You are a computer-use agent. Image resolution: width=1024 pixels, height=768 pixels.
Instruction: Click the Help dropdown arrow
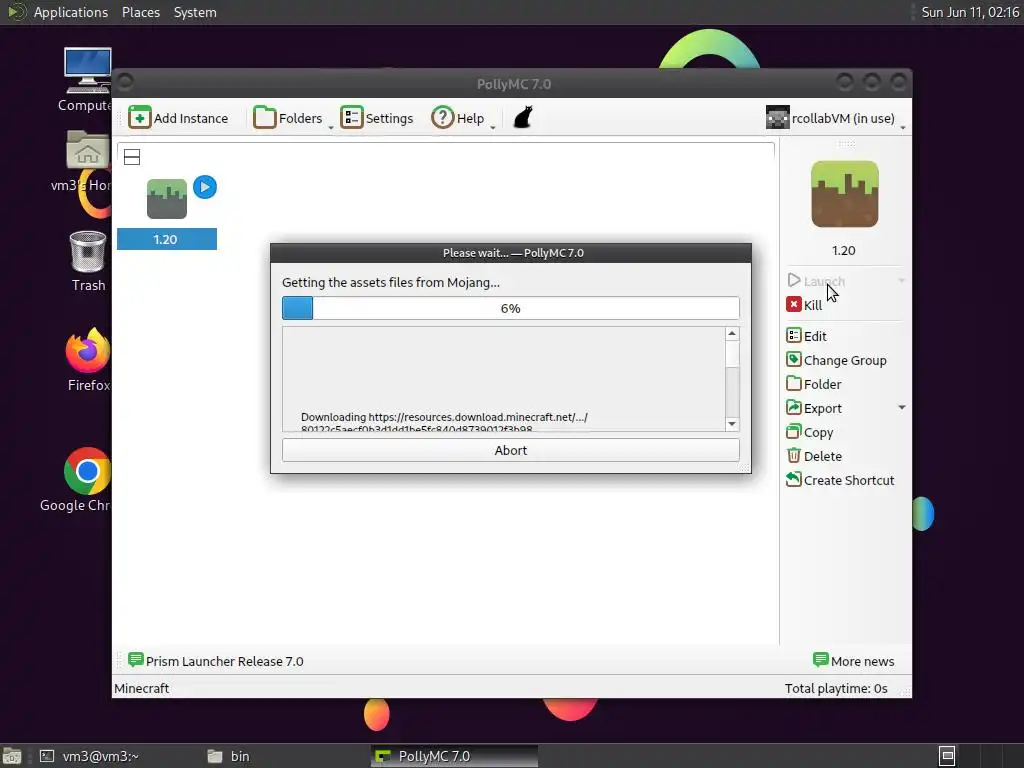[493, 127]
